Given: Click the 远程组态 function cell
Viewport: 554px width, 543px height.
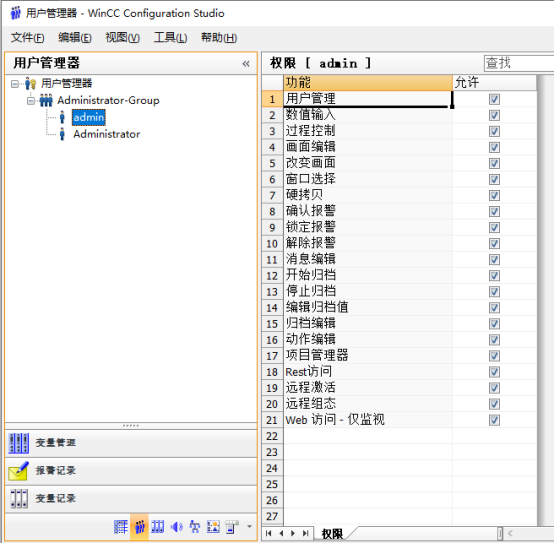Looking at the screenshot, I should point(368,404).
